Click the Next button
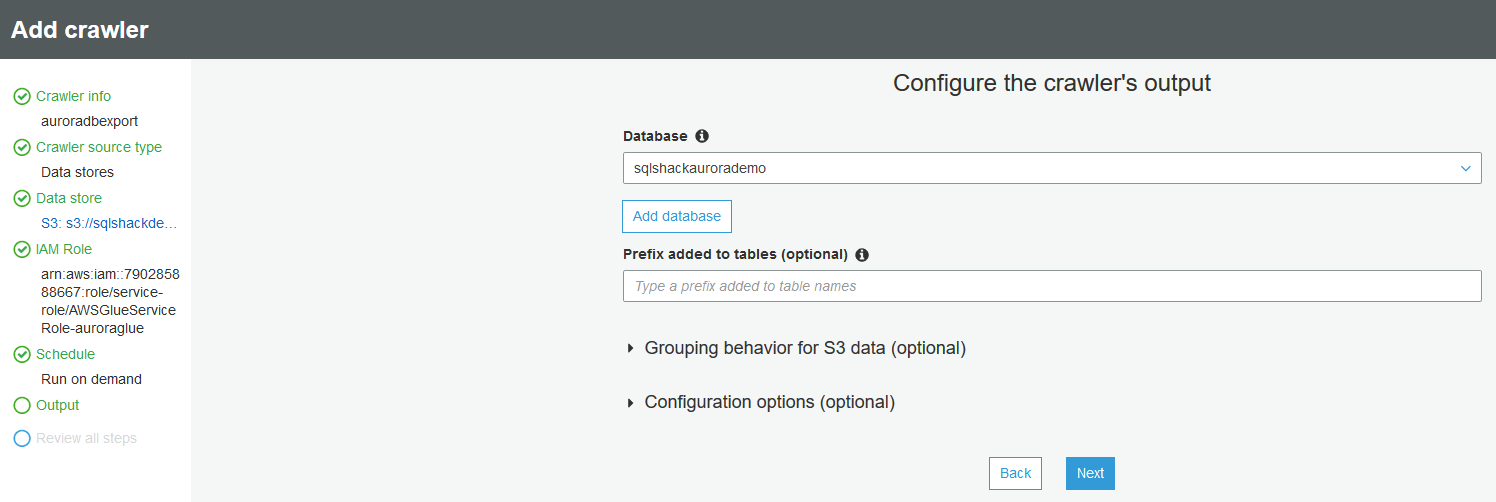The height and width of the screenshot is (502, 1496). coord(1090,474)
